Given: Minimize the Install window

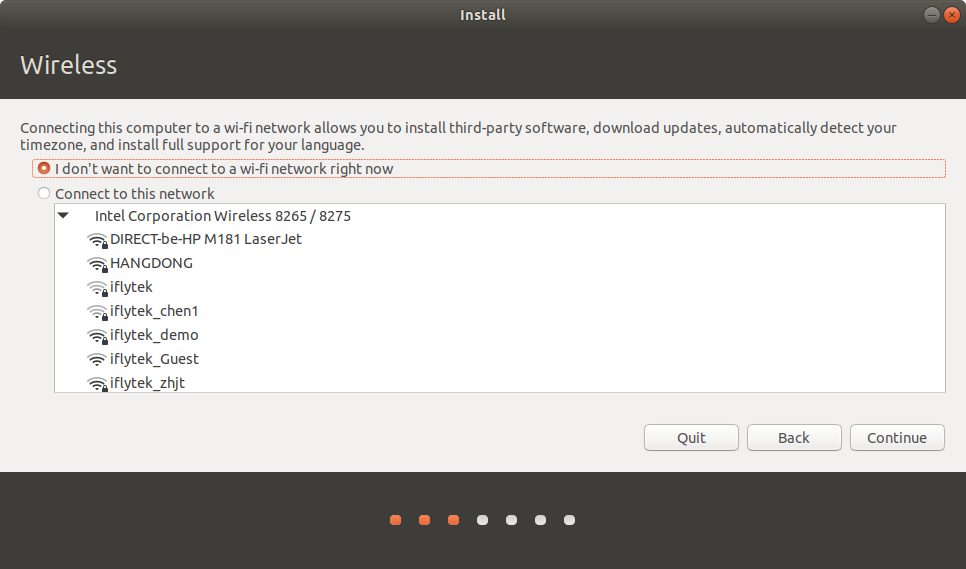Looking at the screenshot, I should (932, 15).
